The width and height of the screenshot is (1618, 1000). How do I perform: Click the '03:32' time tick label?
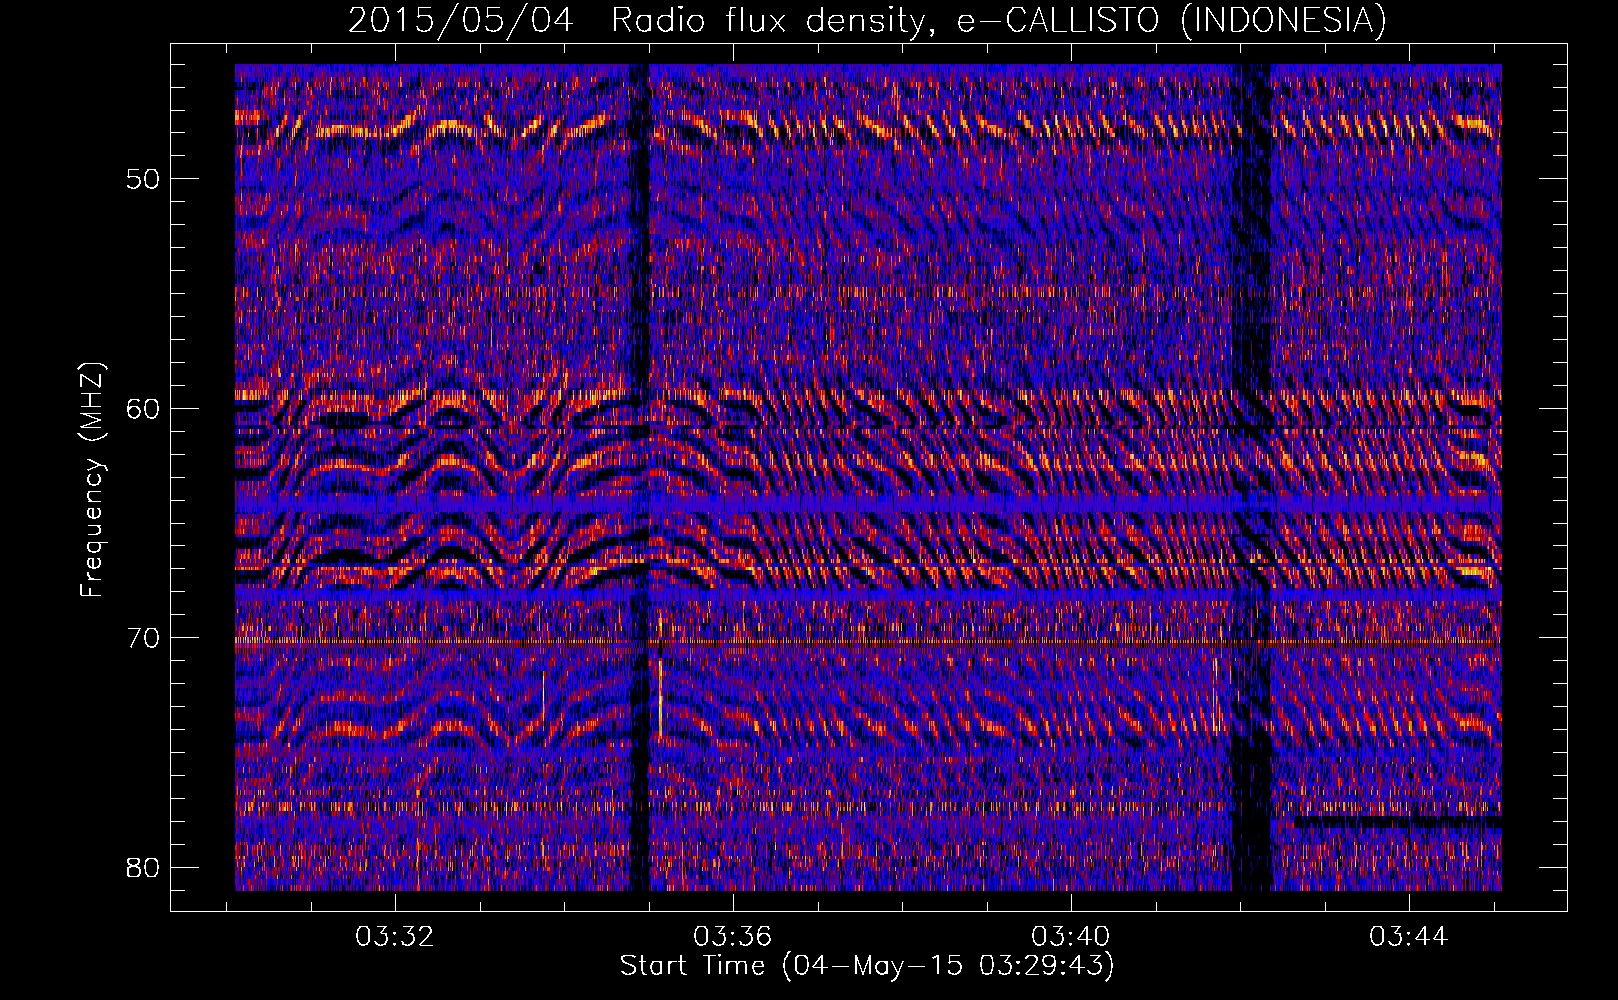(x=395, y=936)
